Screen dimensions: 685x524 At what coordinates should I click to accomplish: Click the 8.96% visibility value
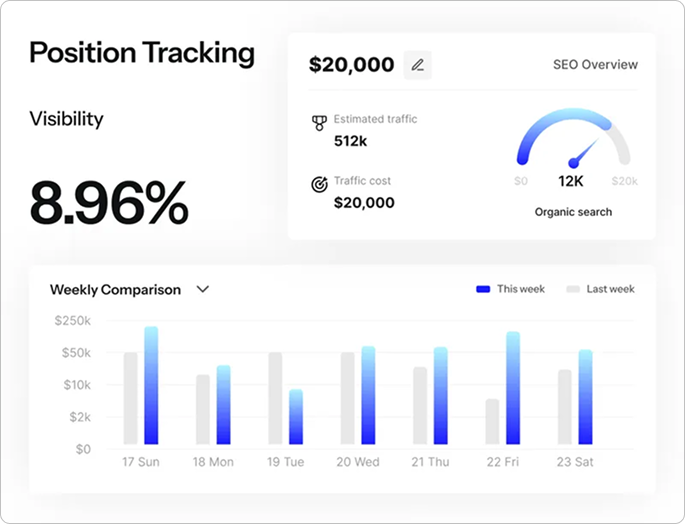109,202
